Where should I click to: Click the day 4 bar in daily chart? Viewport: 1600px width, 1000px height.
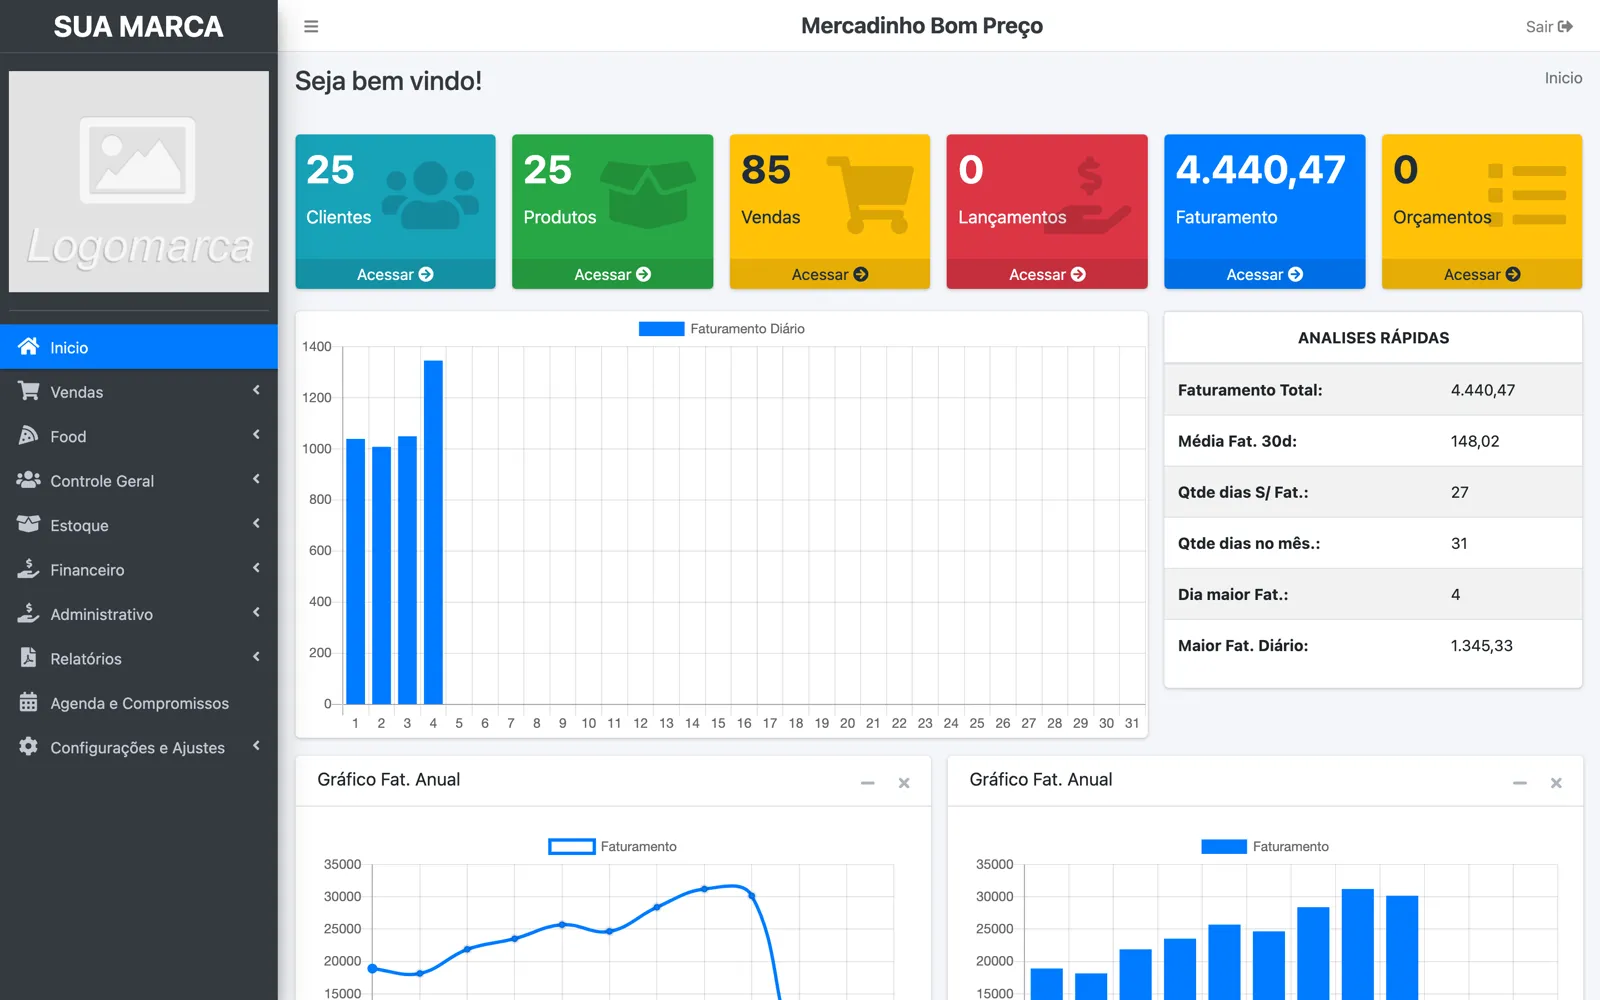(x=433, y=532)
